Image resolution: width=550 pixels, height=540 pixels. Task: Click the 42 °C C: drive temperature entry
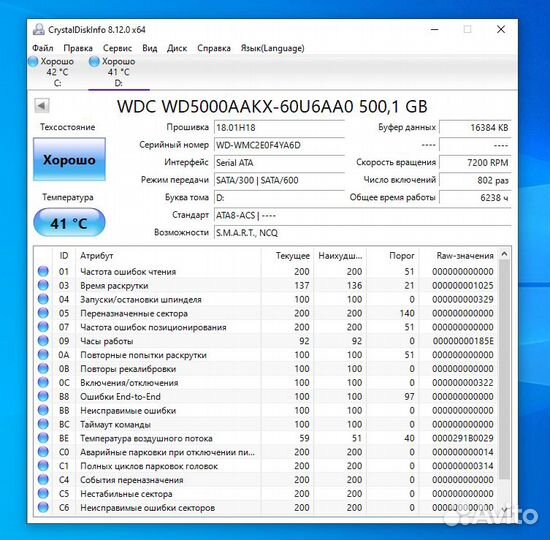pos(57,72)
